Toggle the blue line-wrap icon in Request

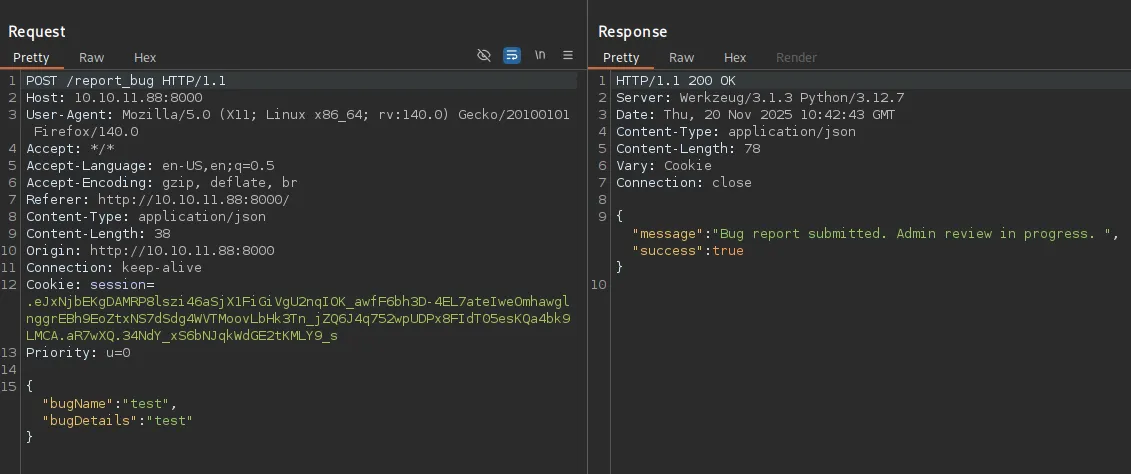[512, 56]
